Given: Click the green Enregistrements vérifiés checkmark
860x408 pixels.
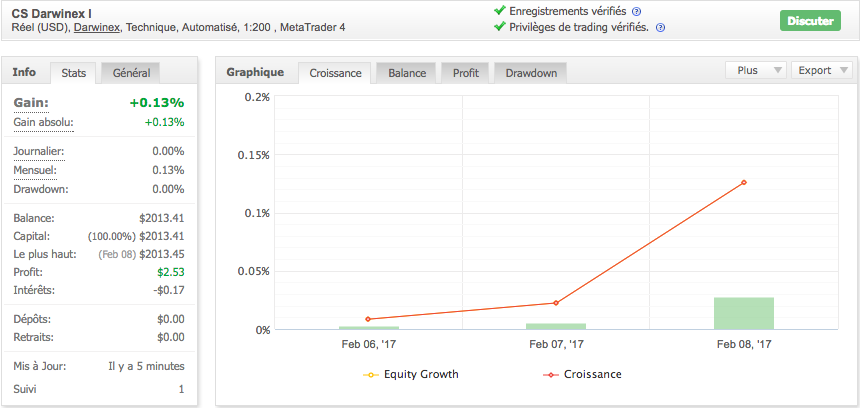Looking at the screenshot, I should [x=500, y=10].
